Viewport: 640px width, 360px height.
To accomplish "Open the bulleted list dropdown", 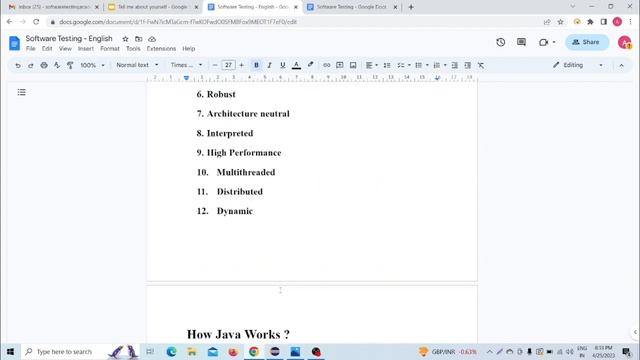I will (422, 65).
